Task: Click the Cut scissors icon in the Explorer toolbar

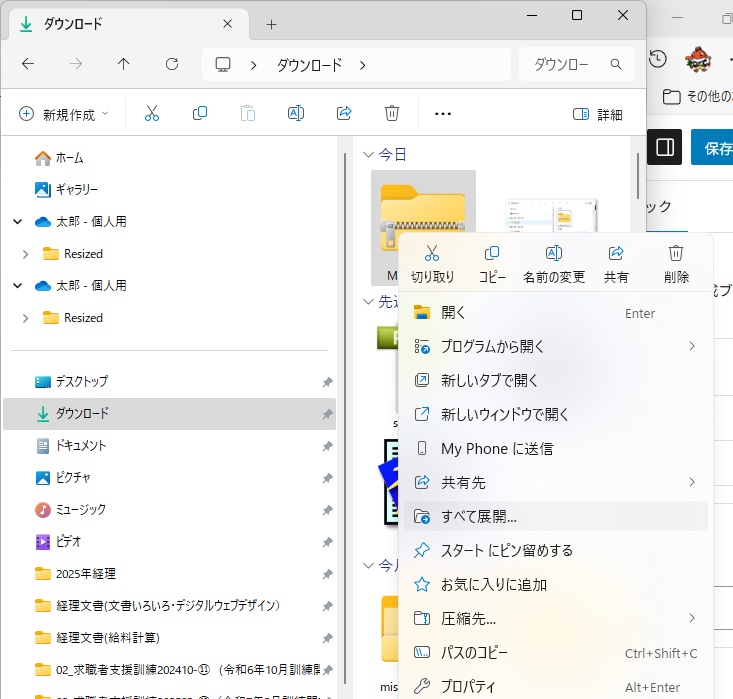Action: point(152,114)
